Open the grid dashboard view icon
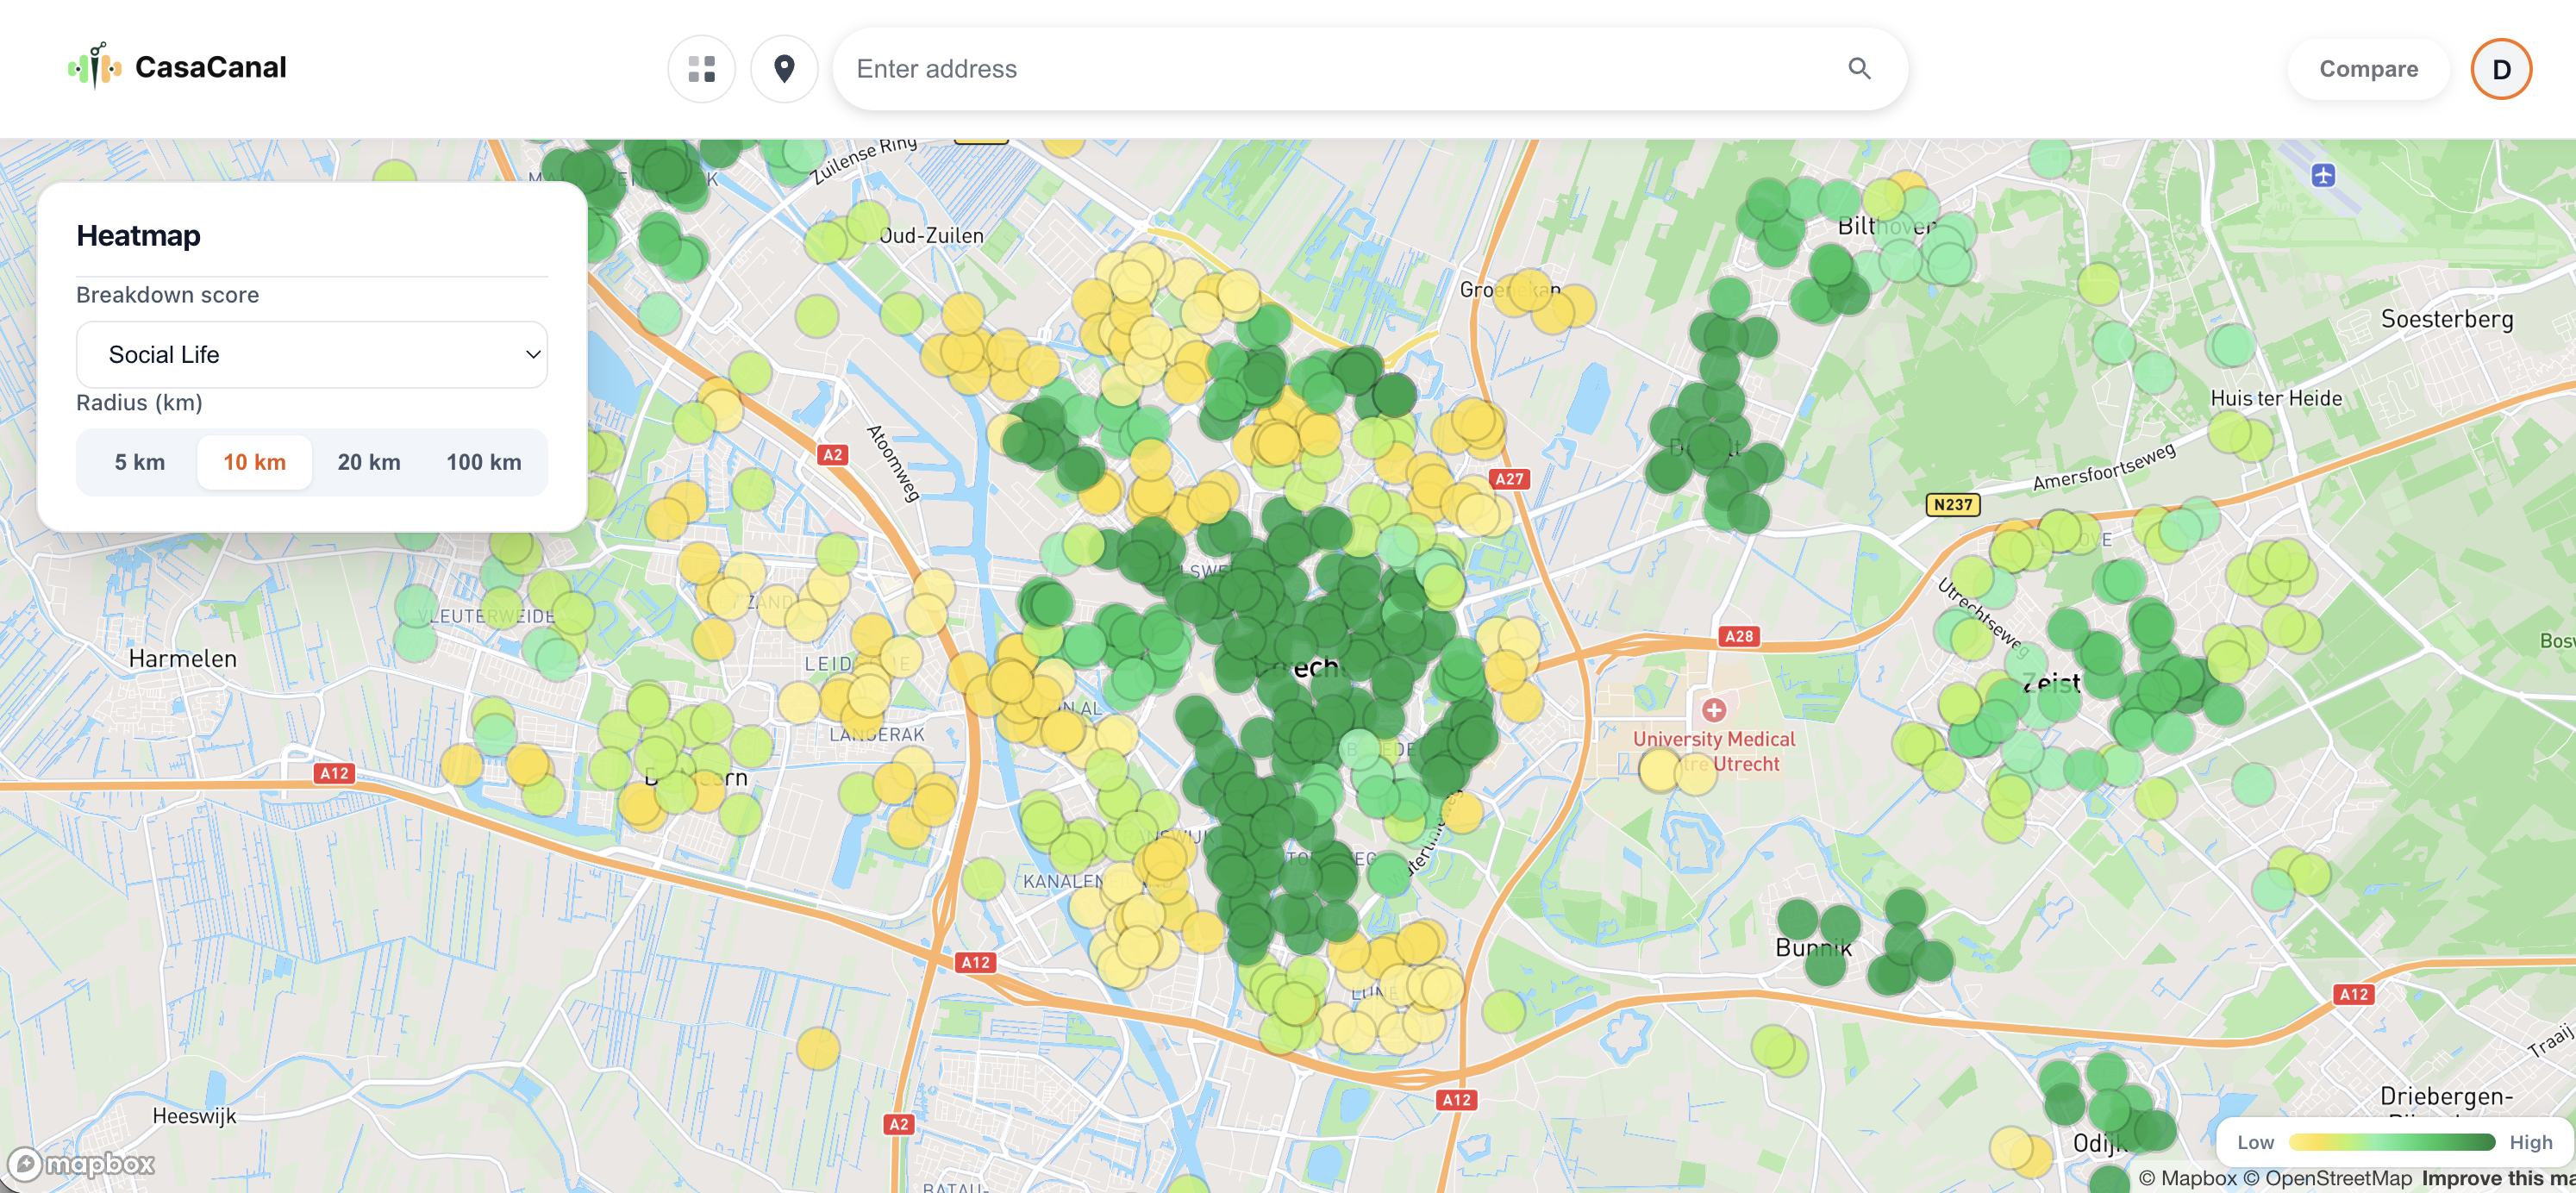The width and height of the screenshot is (2576, 1193). (x=701, y=69)
